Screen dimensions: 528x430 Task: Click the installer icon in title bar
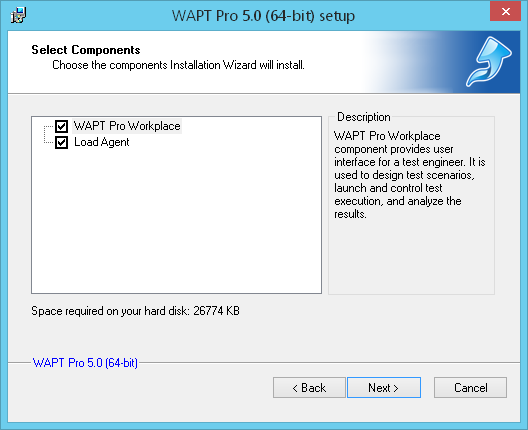coord(18,15)
